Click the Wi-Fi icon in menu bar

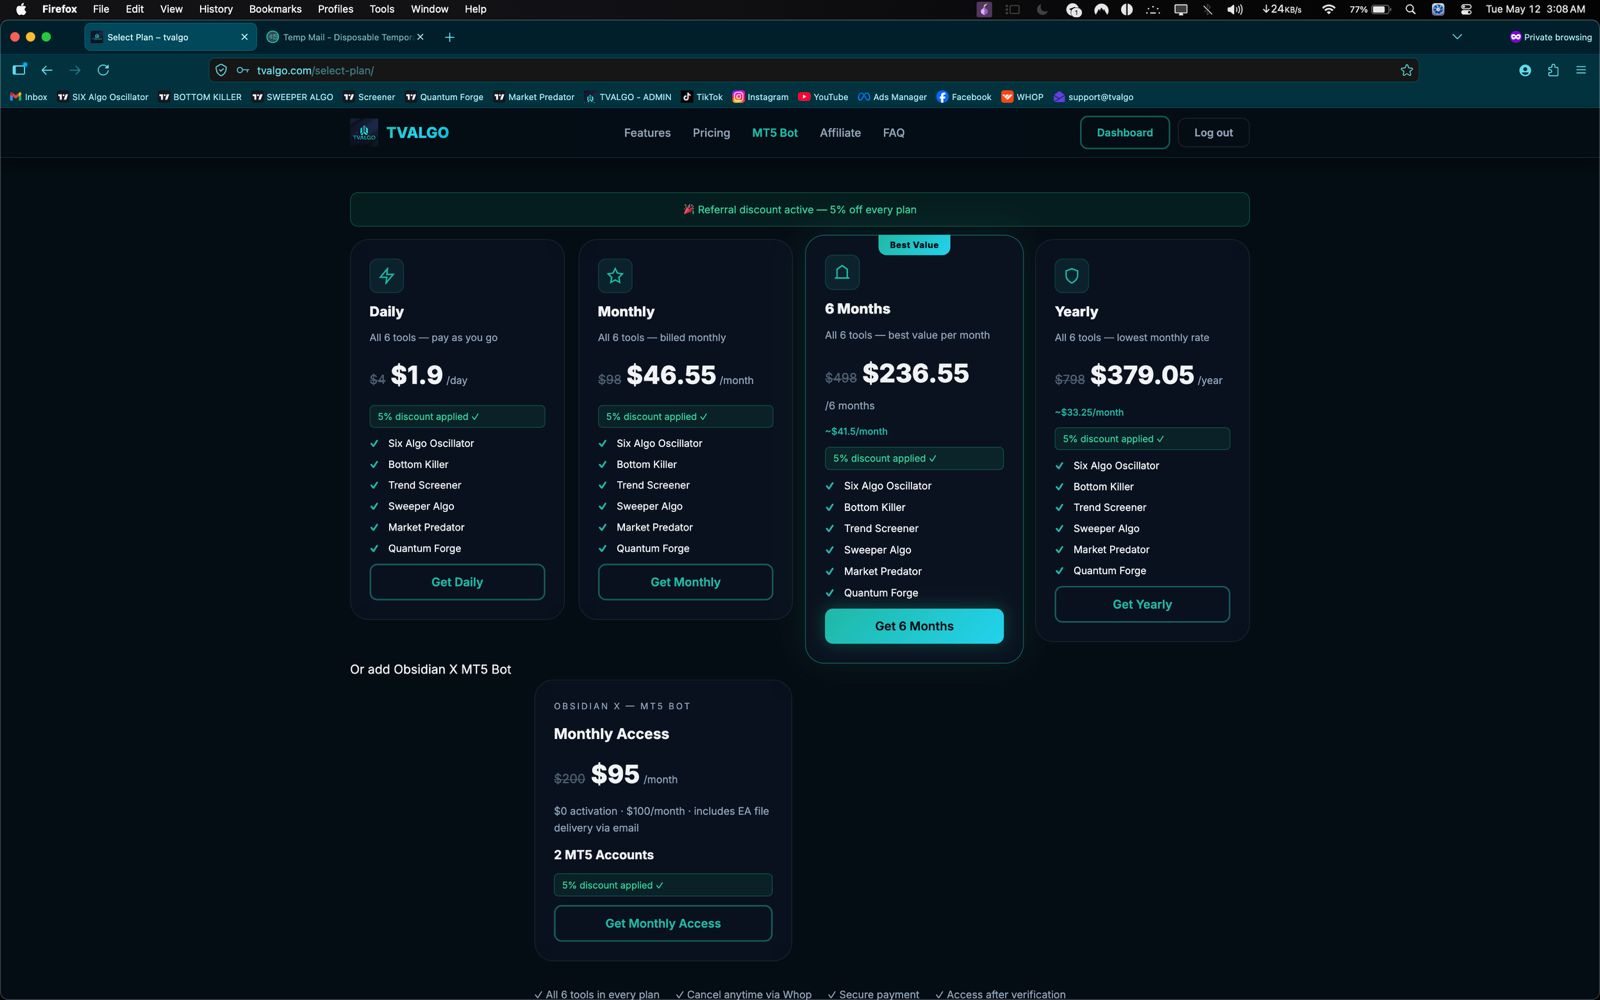coord(1328,9)
